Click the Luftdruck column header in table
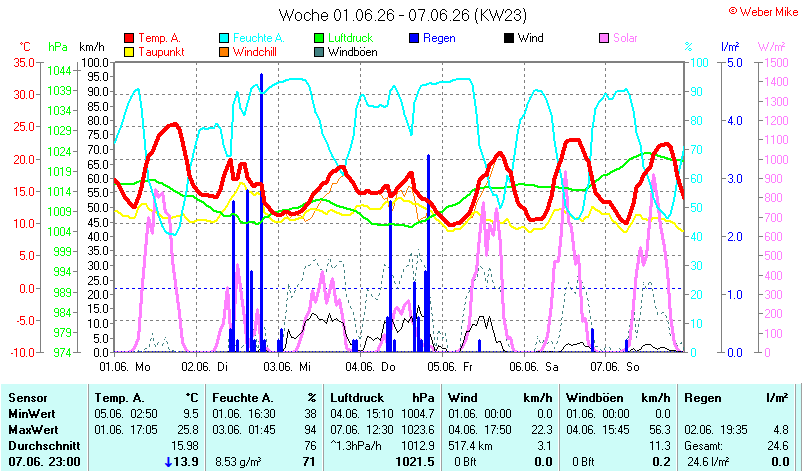The width and height of the screenshot is (810, 471). coord(357,398)
